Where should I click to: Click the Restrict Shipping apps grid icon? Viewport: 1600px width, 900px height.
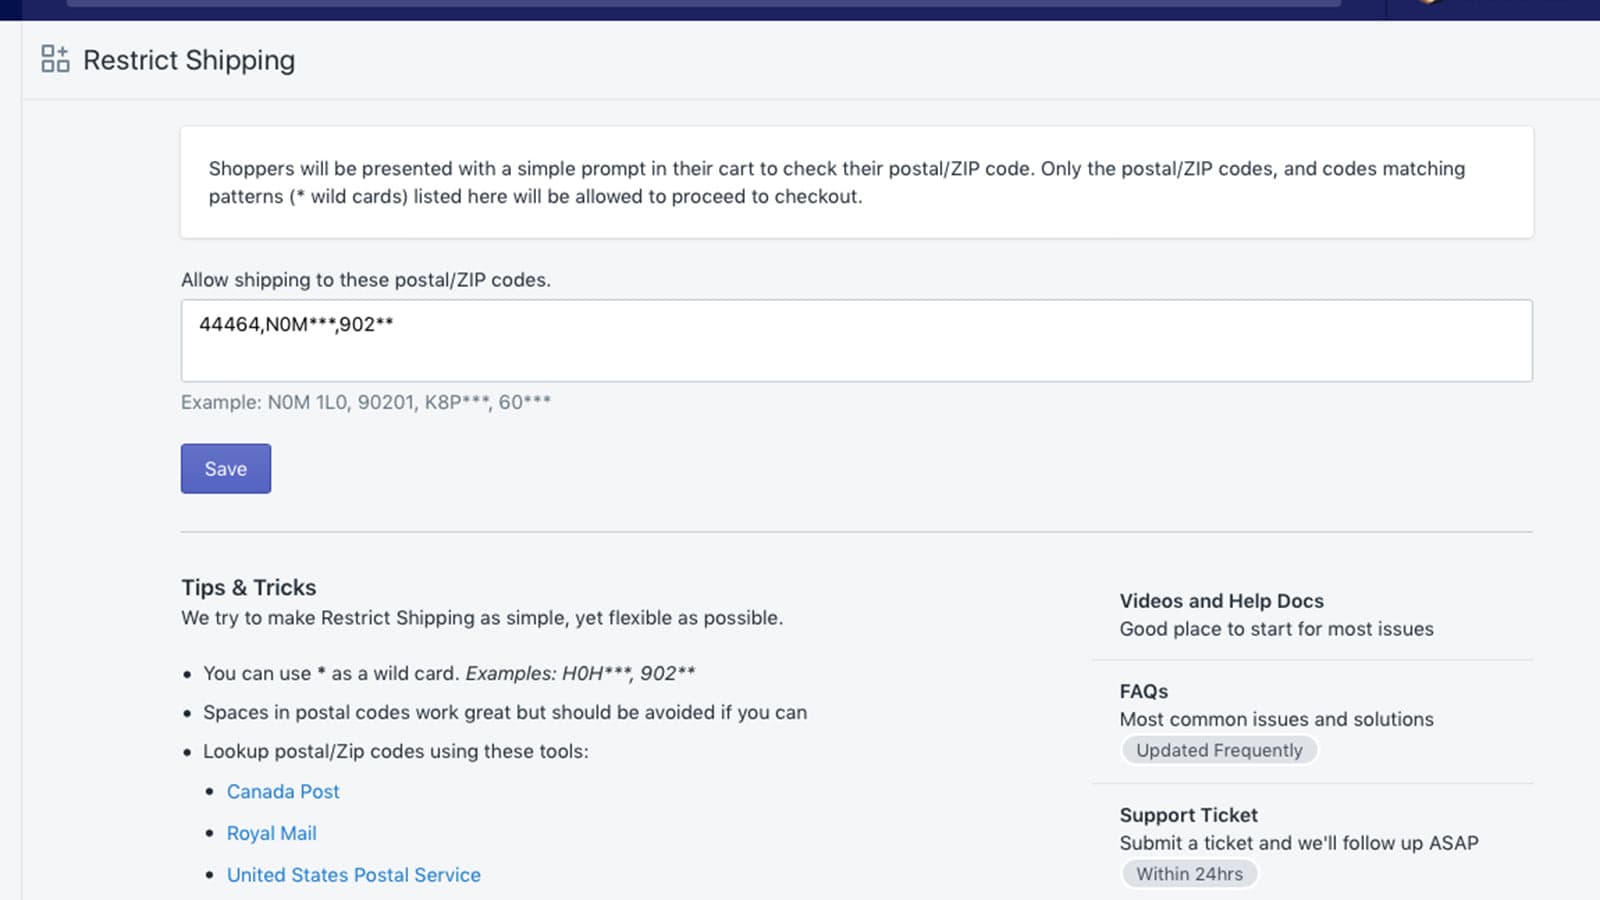(55, 59)
